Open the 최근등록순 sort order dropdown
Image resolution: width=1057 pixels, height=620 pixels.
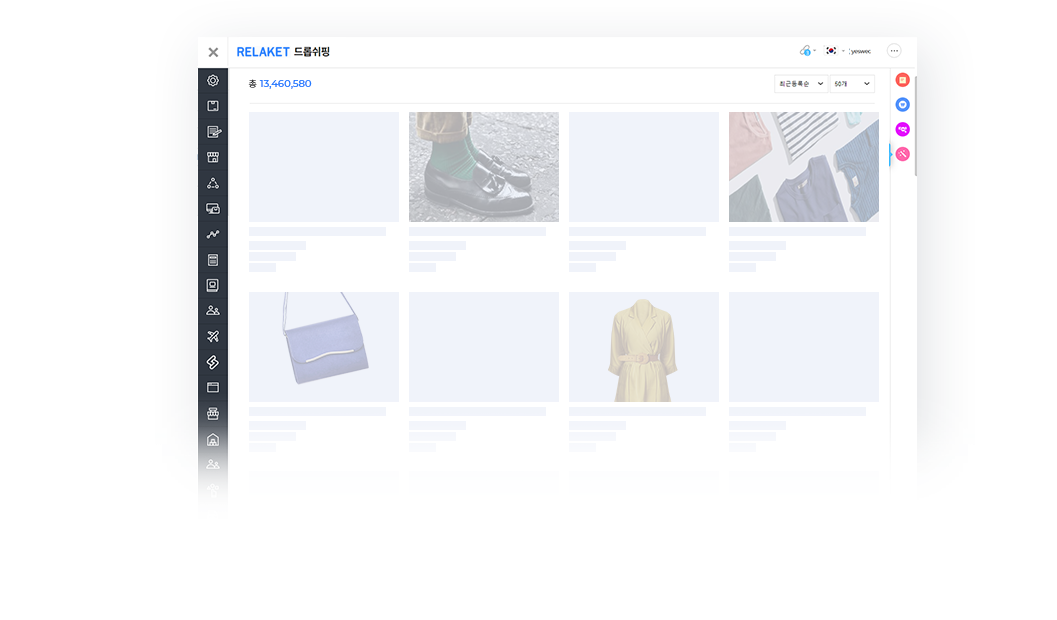tap(800, 83)
